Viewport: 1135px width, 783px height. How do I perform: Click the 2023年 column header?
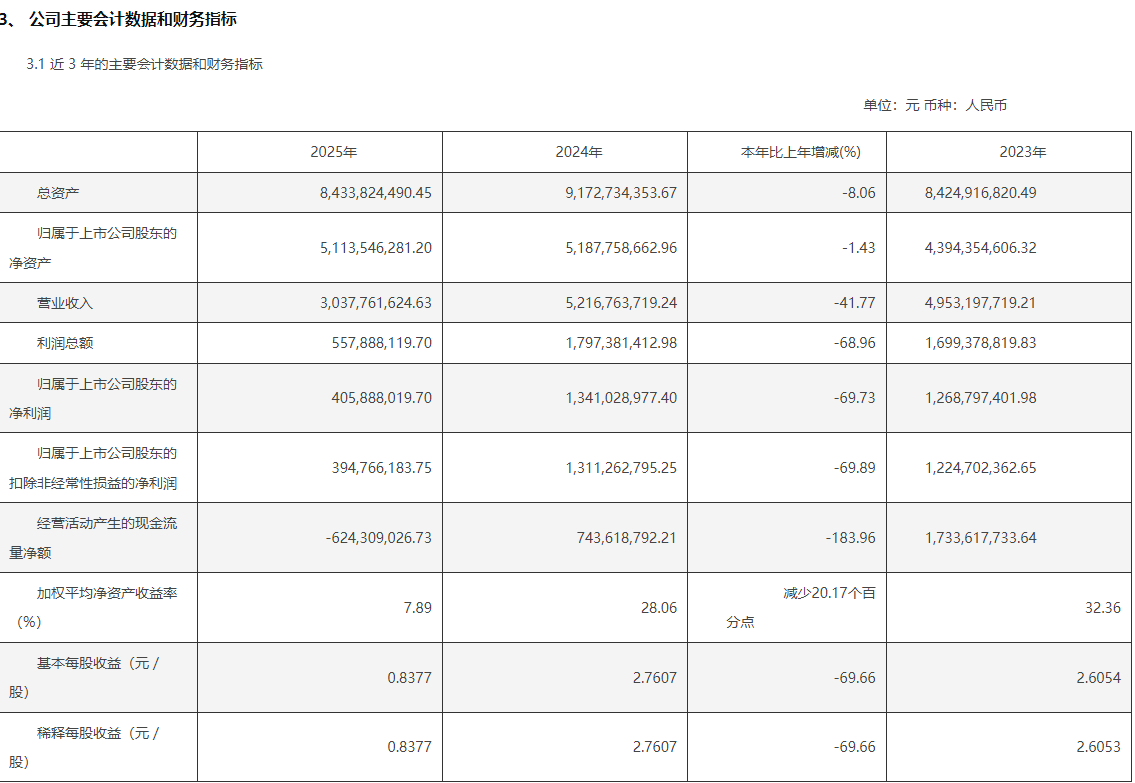pyautogui.click(x=1023, y=152)
